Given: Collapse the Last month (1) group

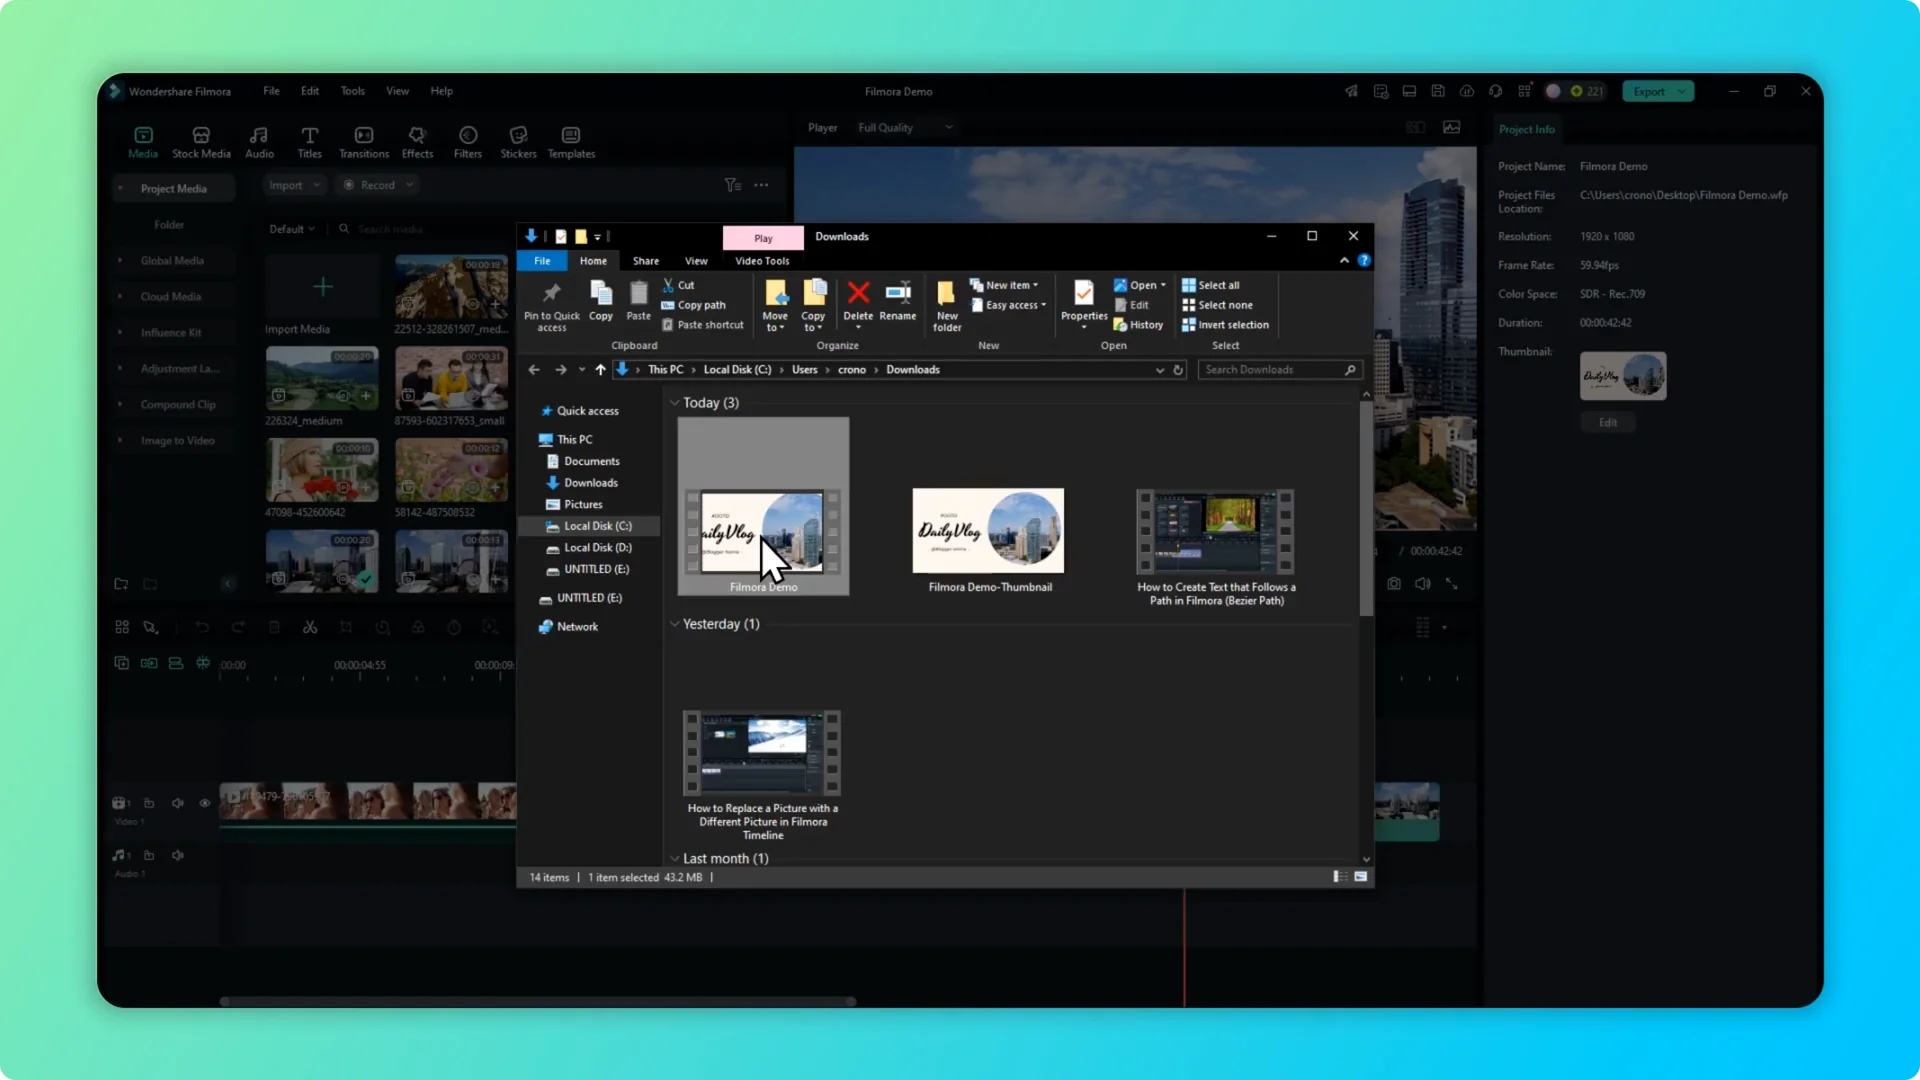Looking at the screenshot, I should click(675, 859).
